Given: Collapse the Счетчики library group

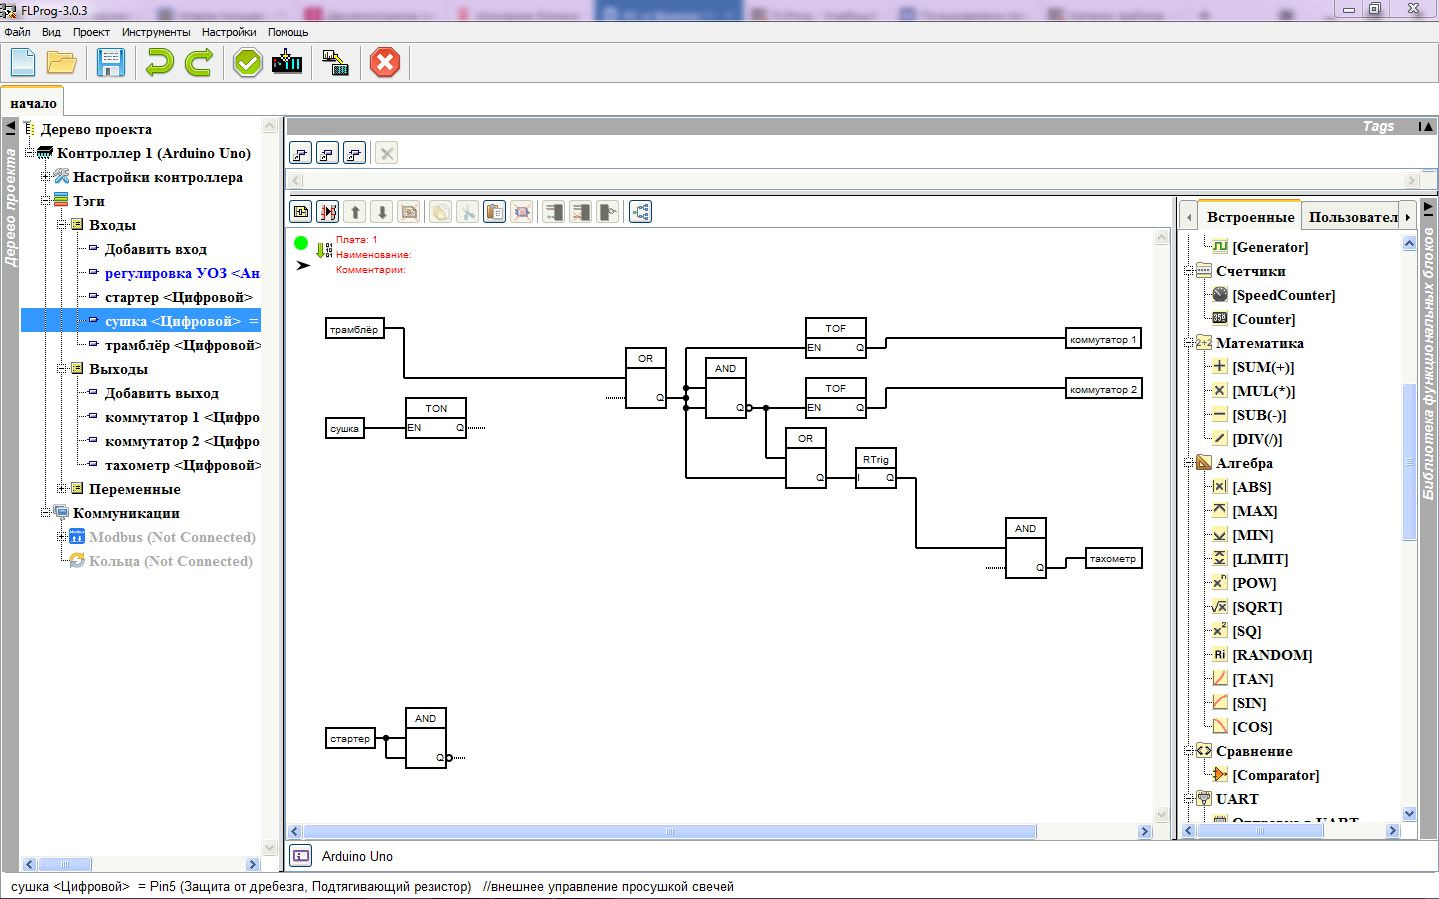Looking at the screenshot, I should [1189, 271].
